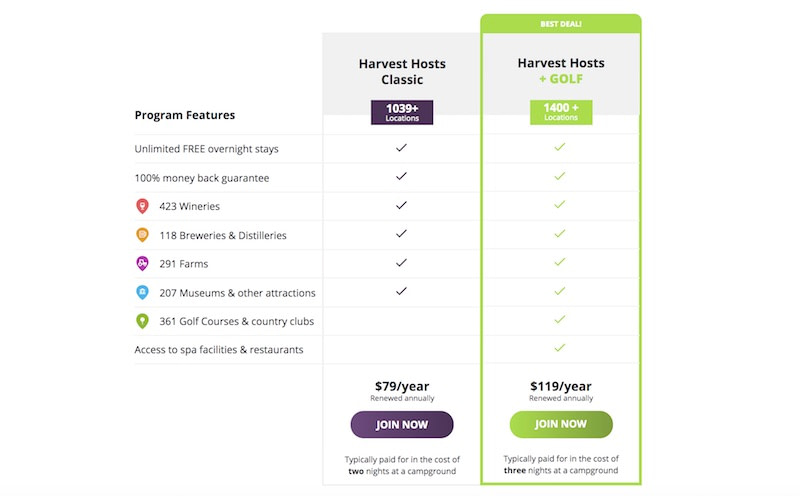Click green Golf checkmark for spa facilities access
This screenshot has height=496, width=800.
[x=560, y=348]
